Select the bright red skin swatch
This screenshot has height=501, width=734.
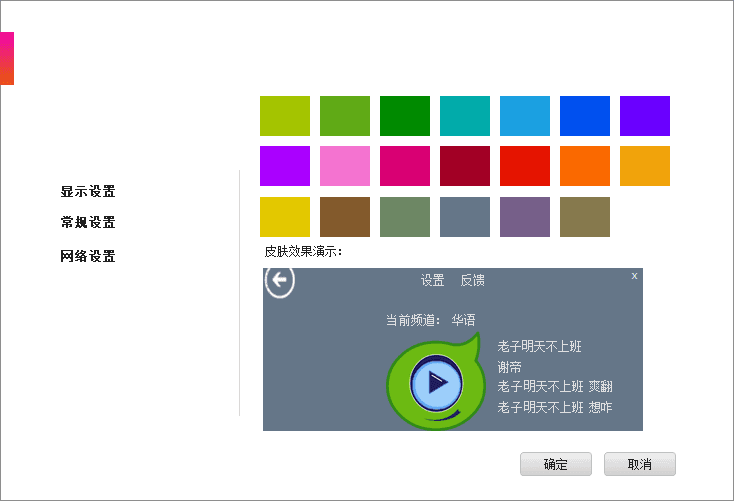tap(525, 166)
